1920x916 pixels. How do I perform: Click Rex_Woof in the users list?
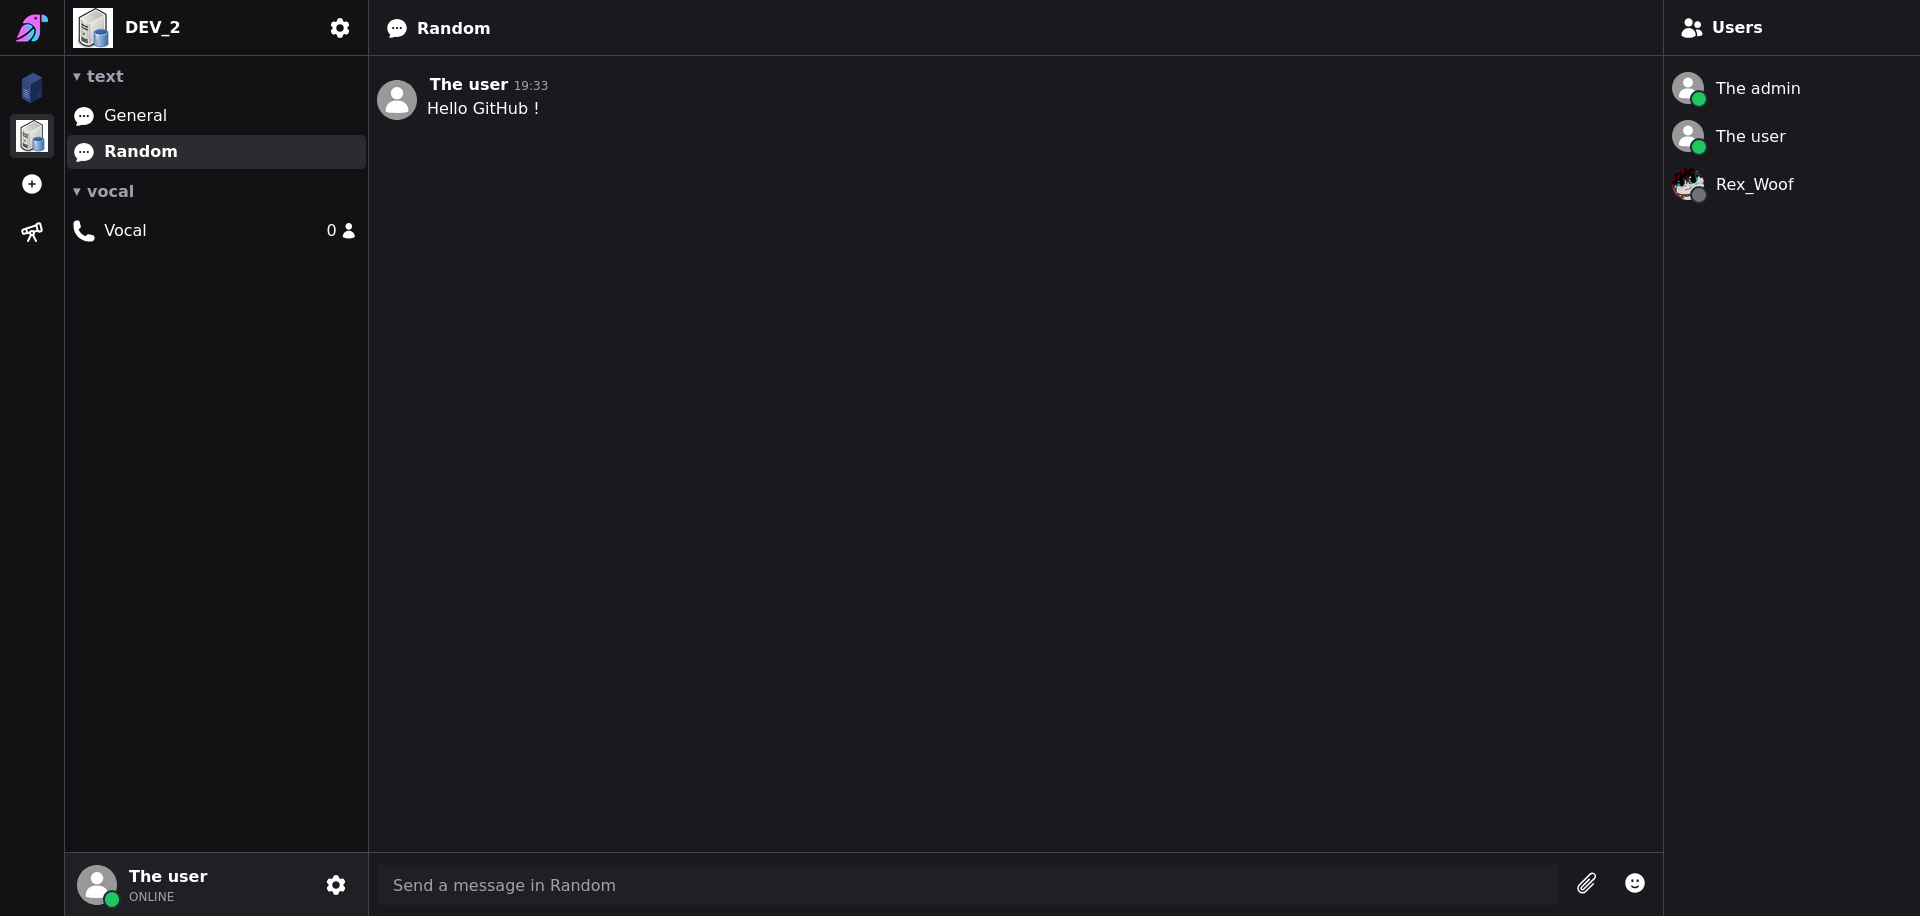click(1755, 184)
